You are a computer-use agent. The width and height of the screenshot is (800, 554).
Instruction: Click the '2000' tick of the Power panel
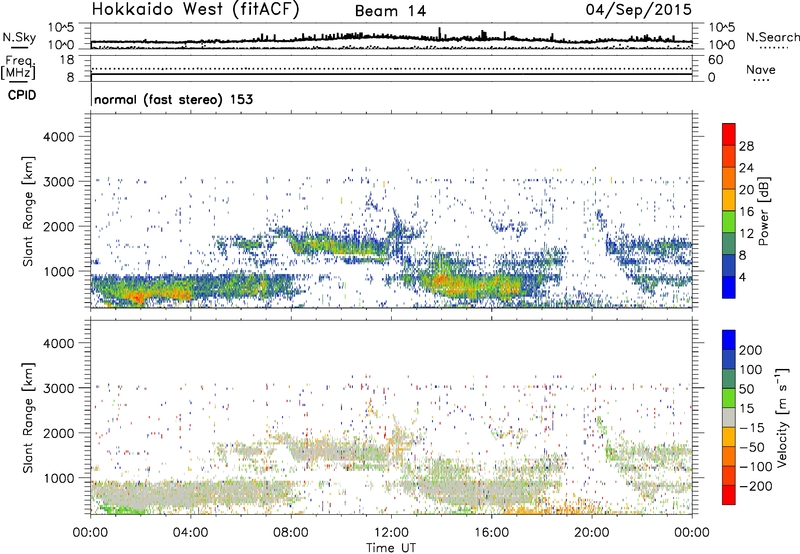point(58,226)
